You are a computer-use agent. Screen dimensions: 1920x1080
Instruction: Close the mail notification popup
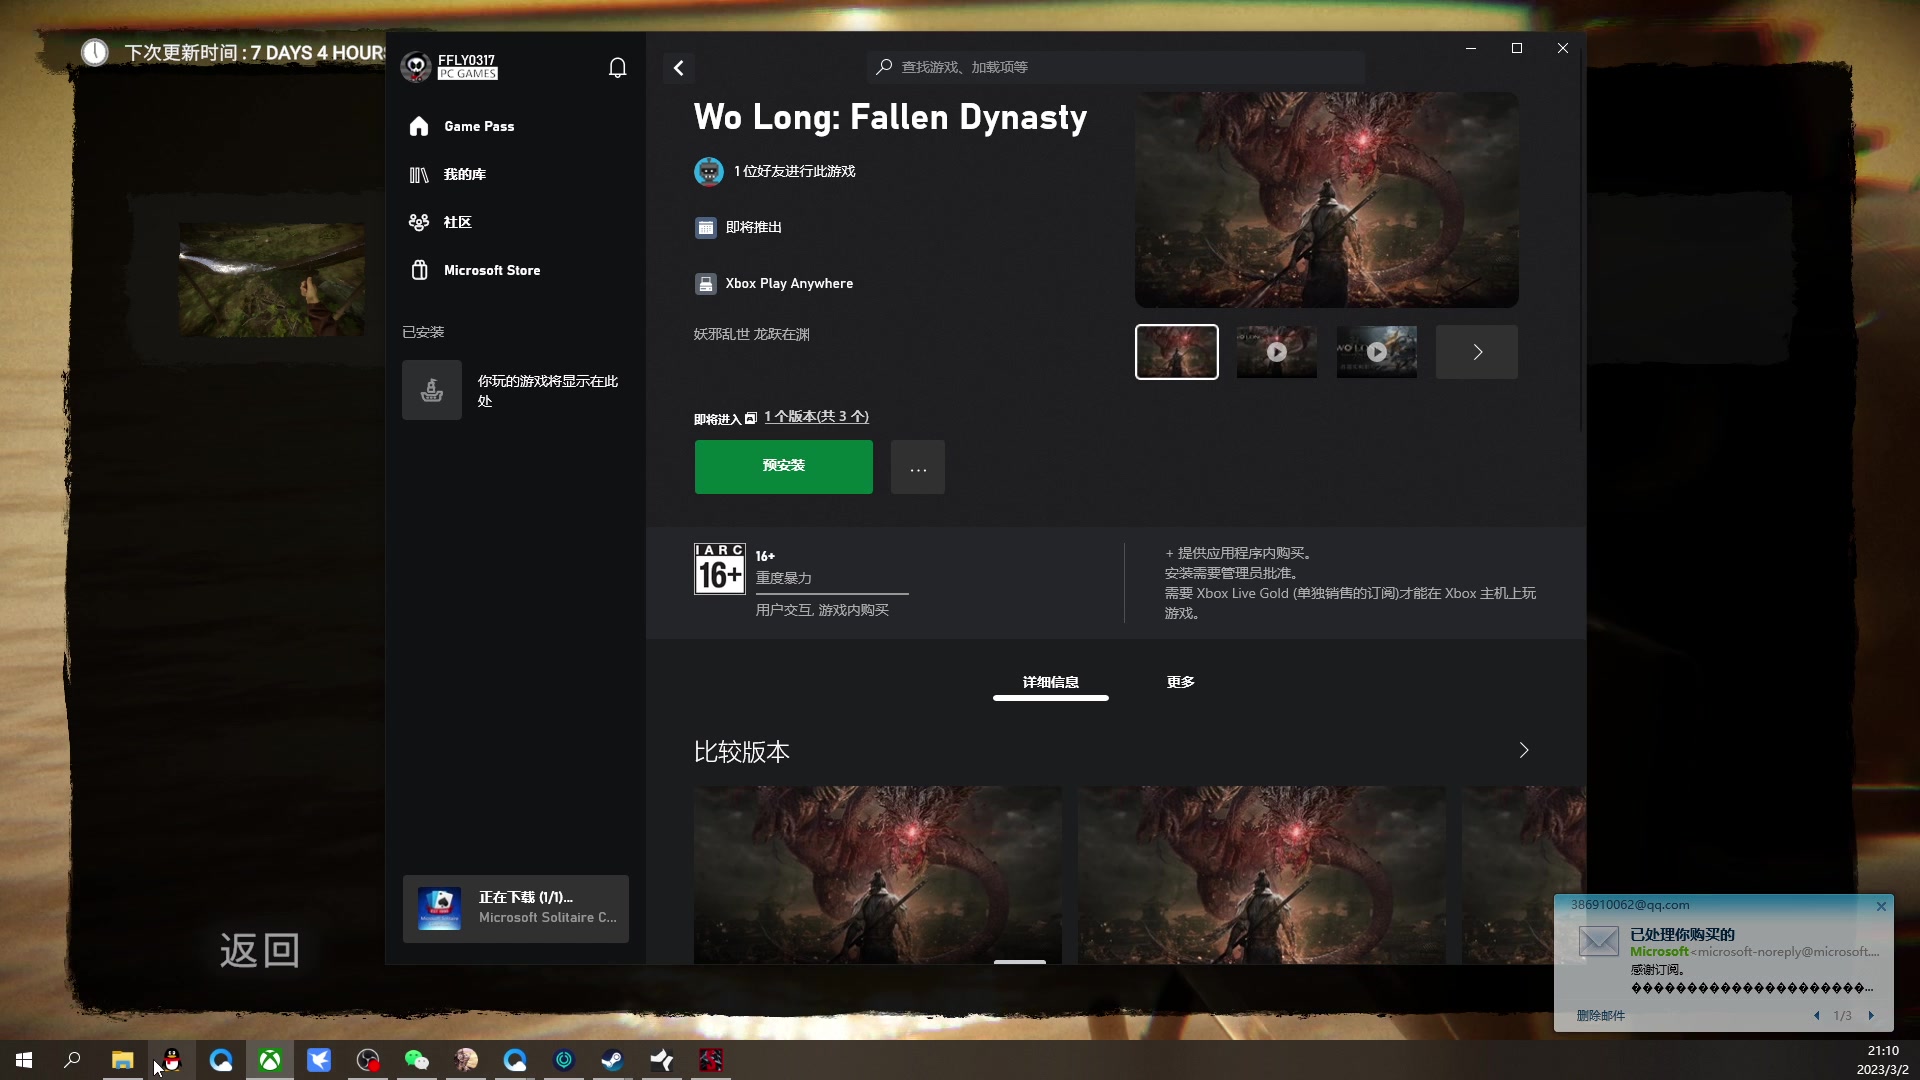(x=1881, y=906)
